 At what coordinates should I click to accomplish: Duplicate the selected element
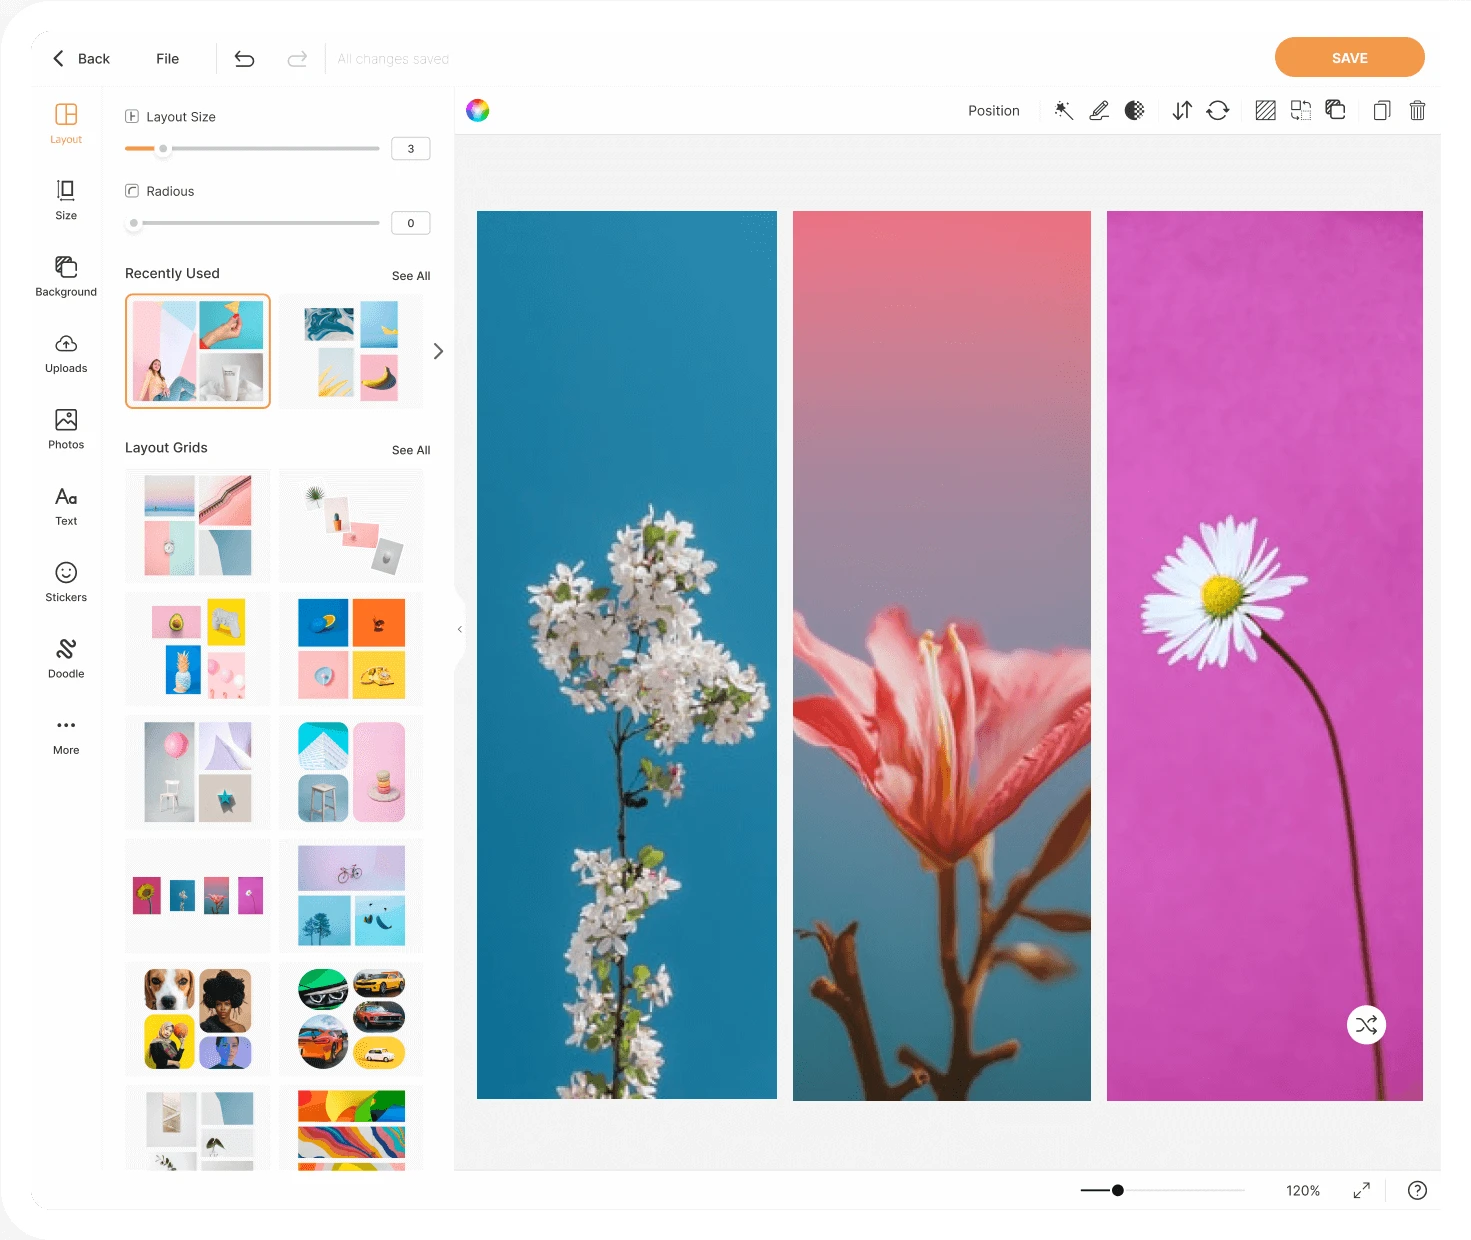1381,110
